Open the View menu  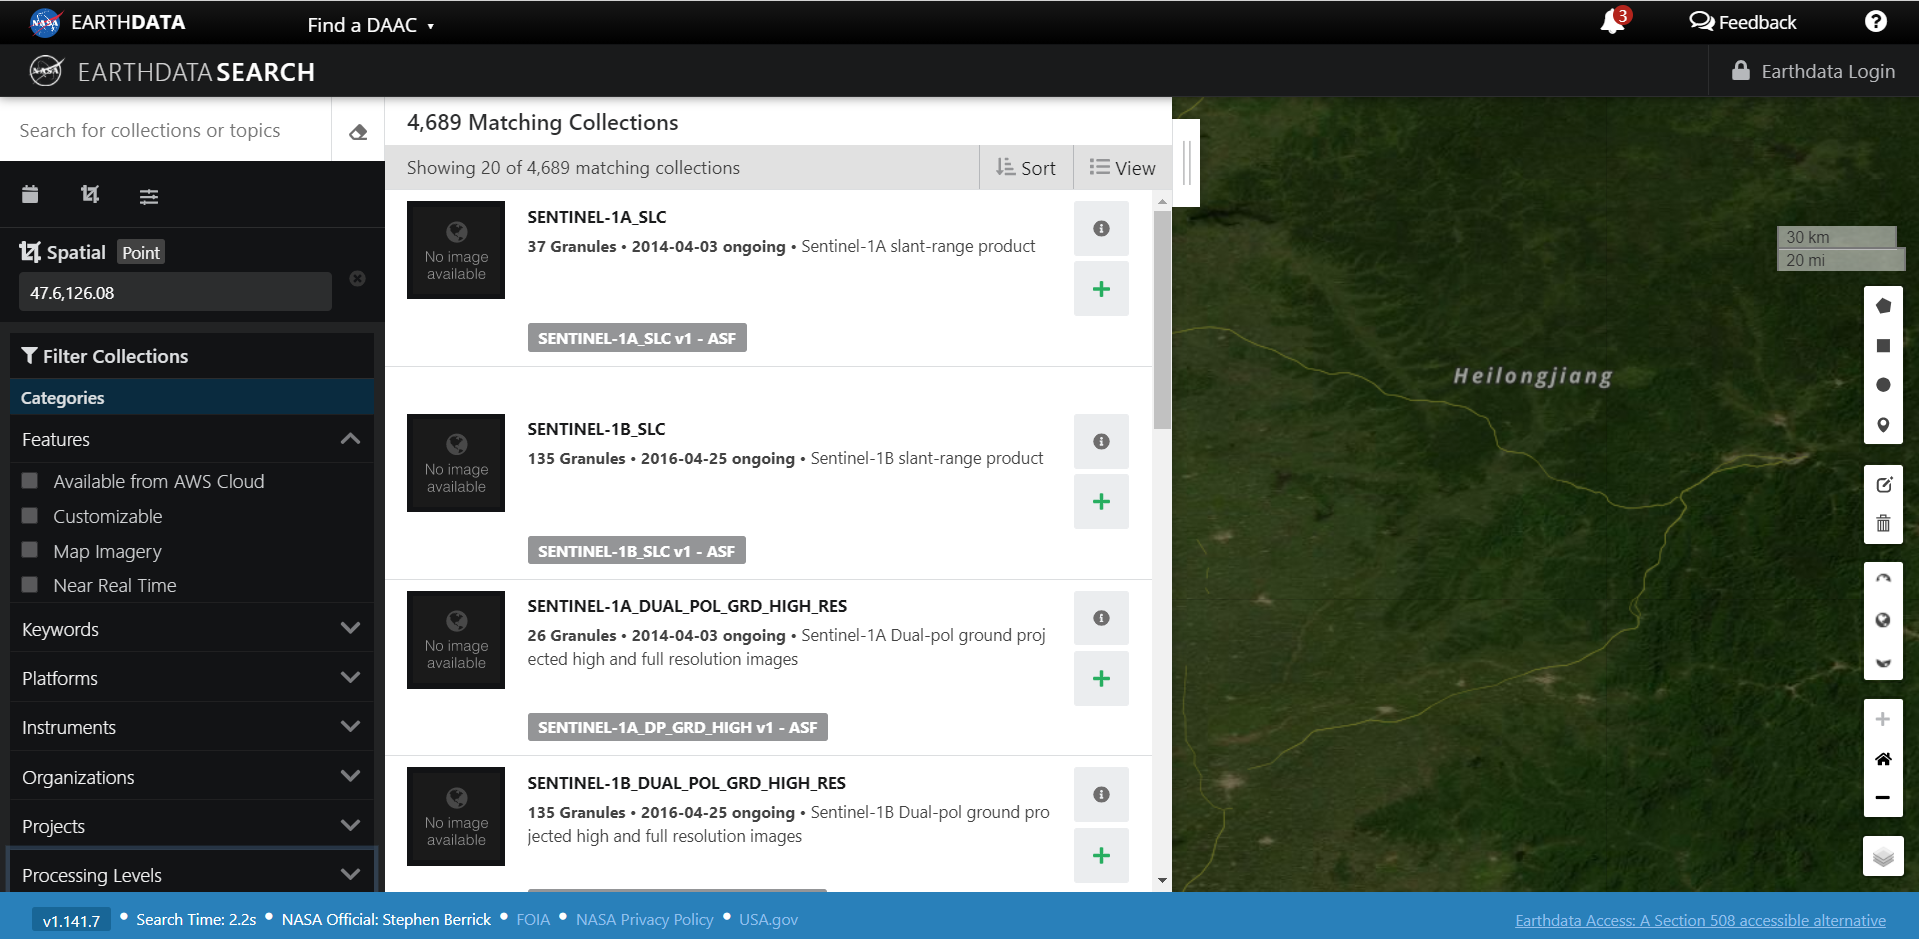click(x=1122, y=168)
